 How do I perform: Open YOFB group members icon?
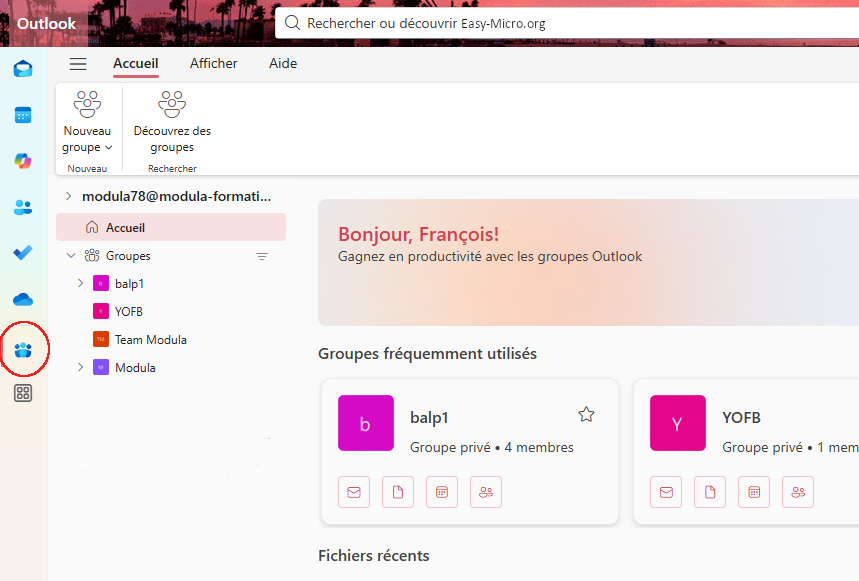(798, 492)
